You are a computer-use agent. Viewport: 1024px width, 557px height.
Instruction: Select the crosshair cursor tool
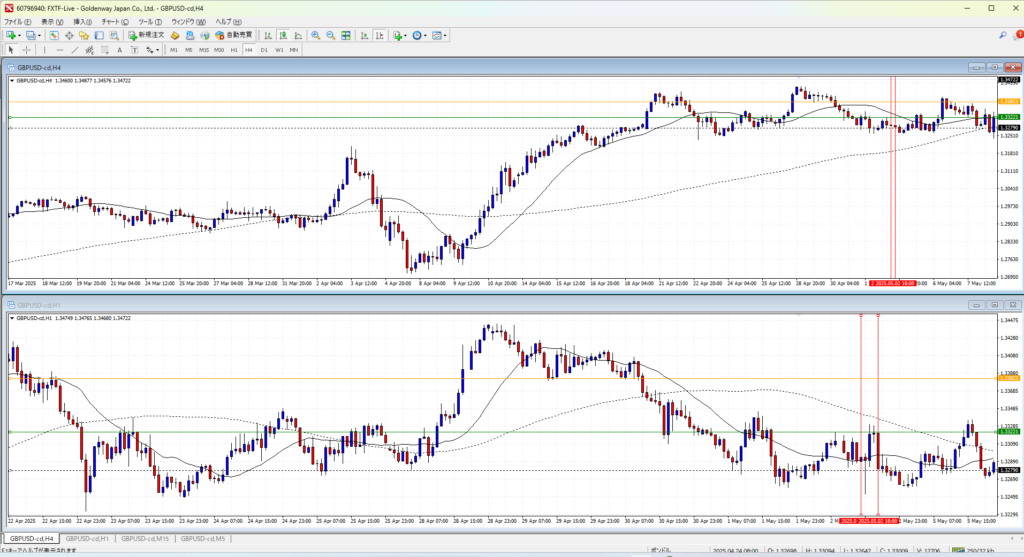point(27,49)
